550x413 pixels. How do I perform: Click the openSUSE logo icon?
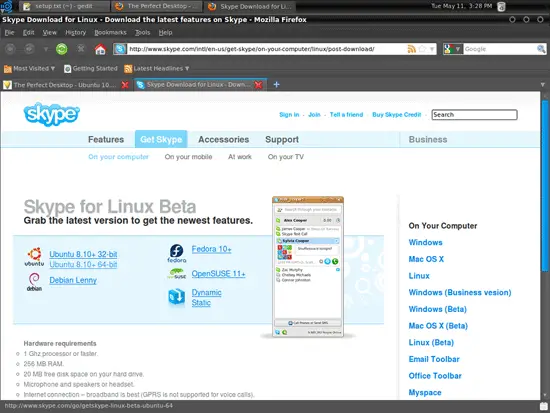176,274
